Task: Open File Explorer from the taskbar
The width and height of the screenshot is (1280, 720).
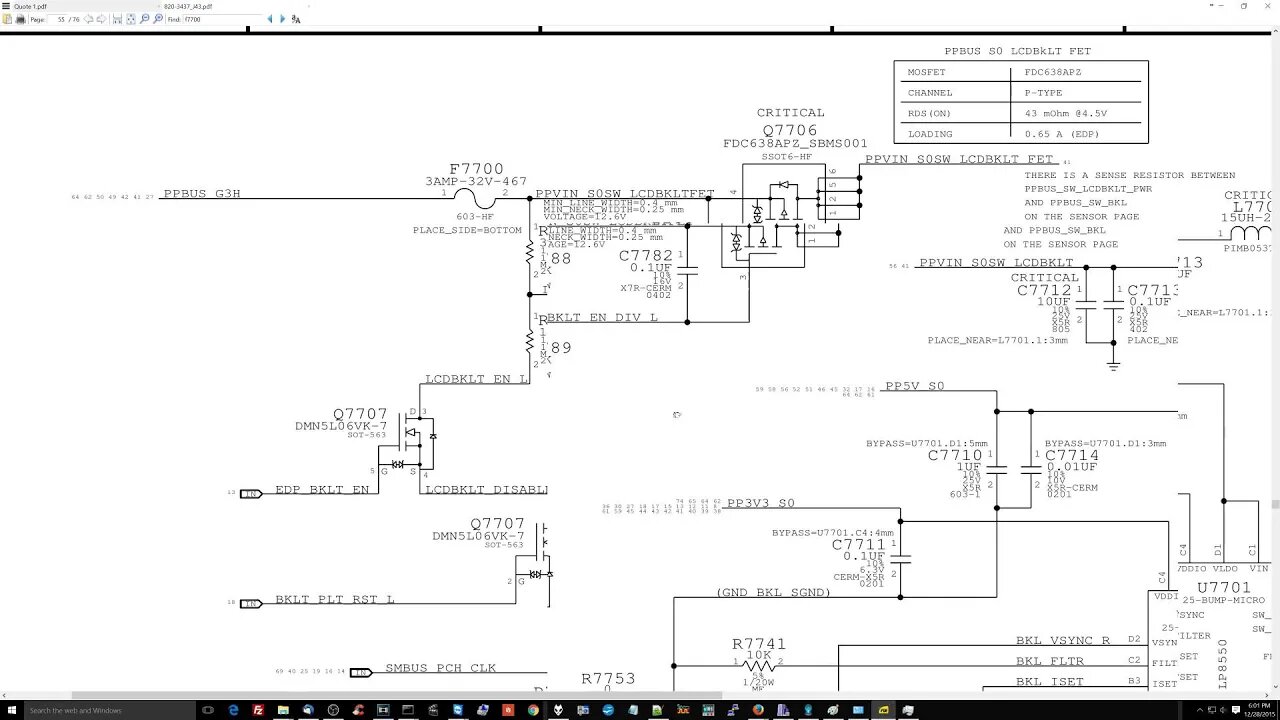Action: click(x=283, y=710)
